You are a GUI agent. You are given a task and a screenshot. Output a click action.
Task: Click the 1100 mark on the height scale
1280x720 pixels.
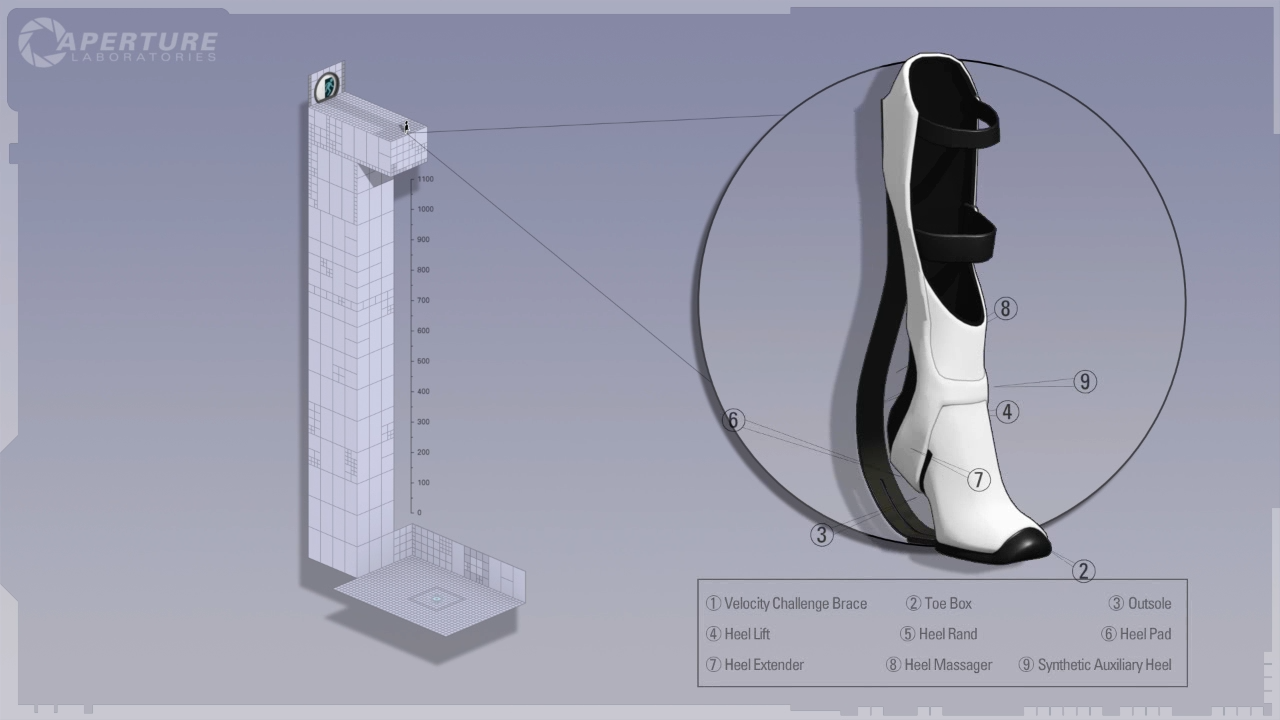[425, 179]
